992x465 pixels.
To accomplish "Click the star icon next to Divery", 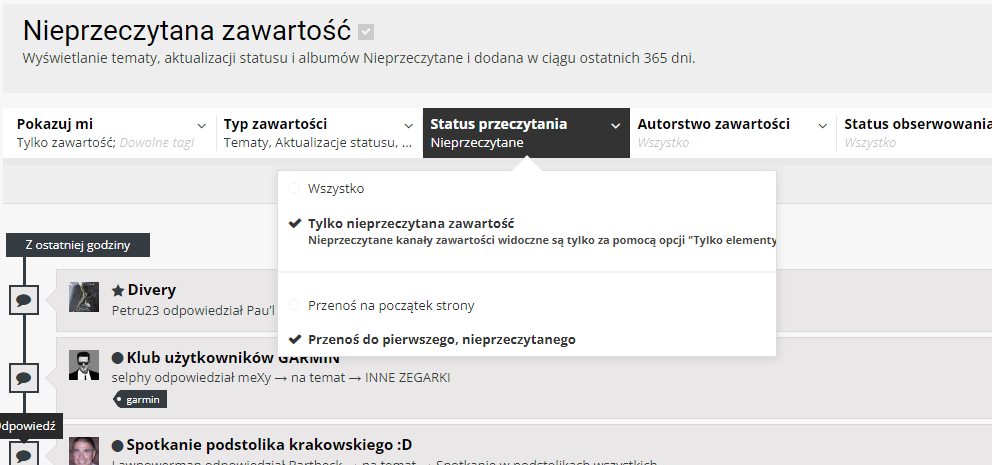I will coord(118,291).
